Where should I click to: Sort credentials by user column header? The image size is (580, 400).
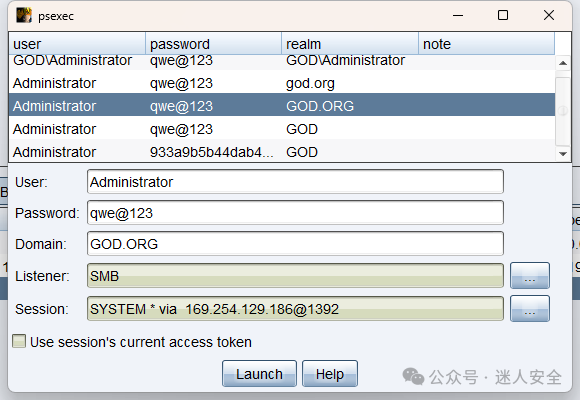coord(77,44)
